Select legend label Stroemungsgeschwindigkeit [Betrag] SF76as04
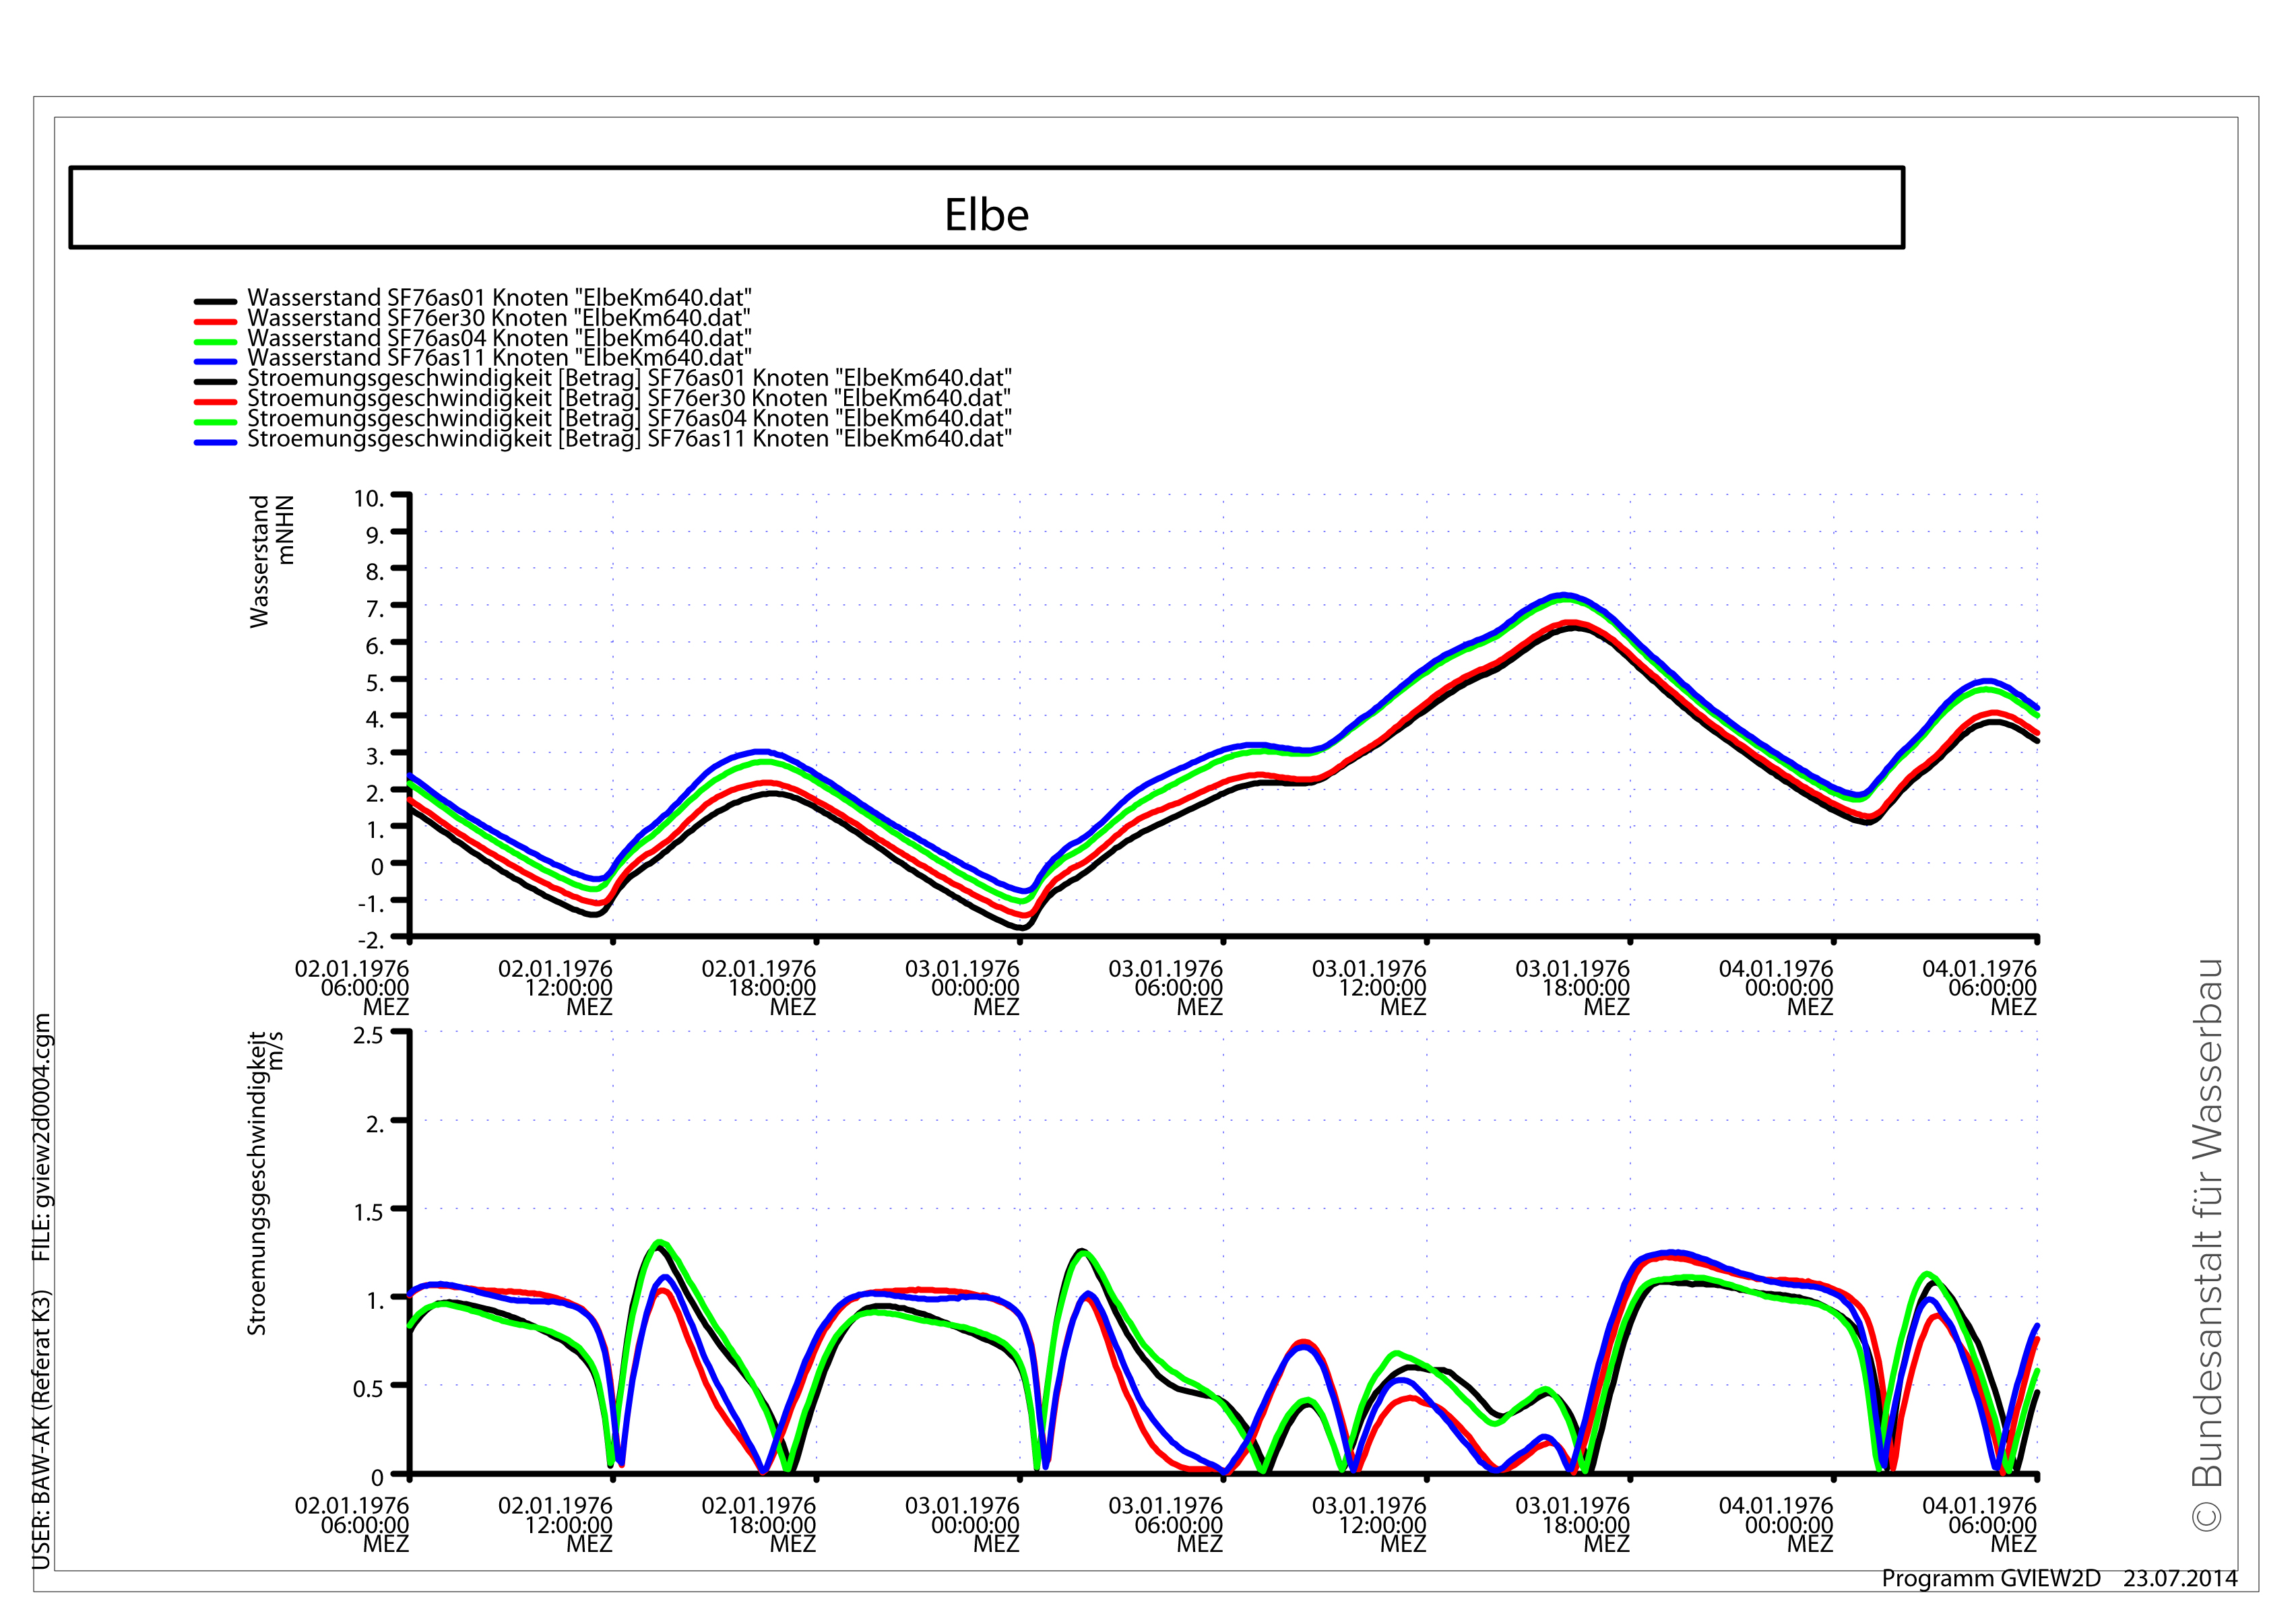The image size is (2296, 1622). [629, 418]
